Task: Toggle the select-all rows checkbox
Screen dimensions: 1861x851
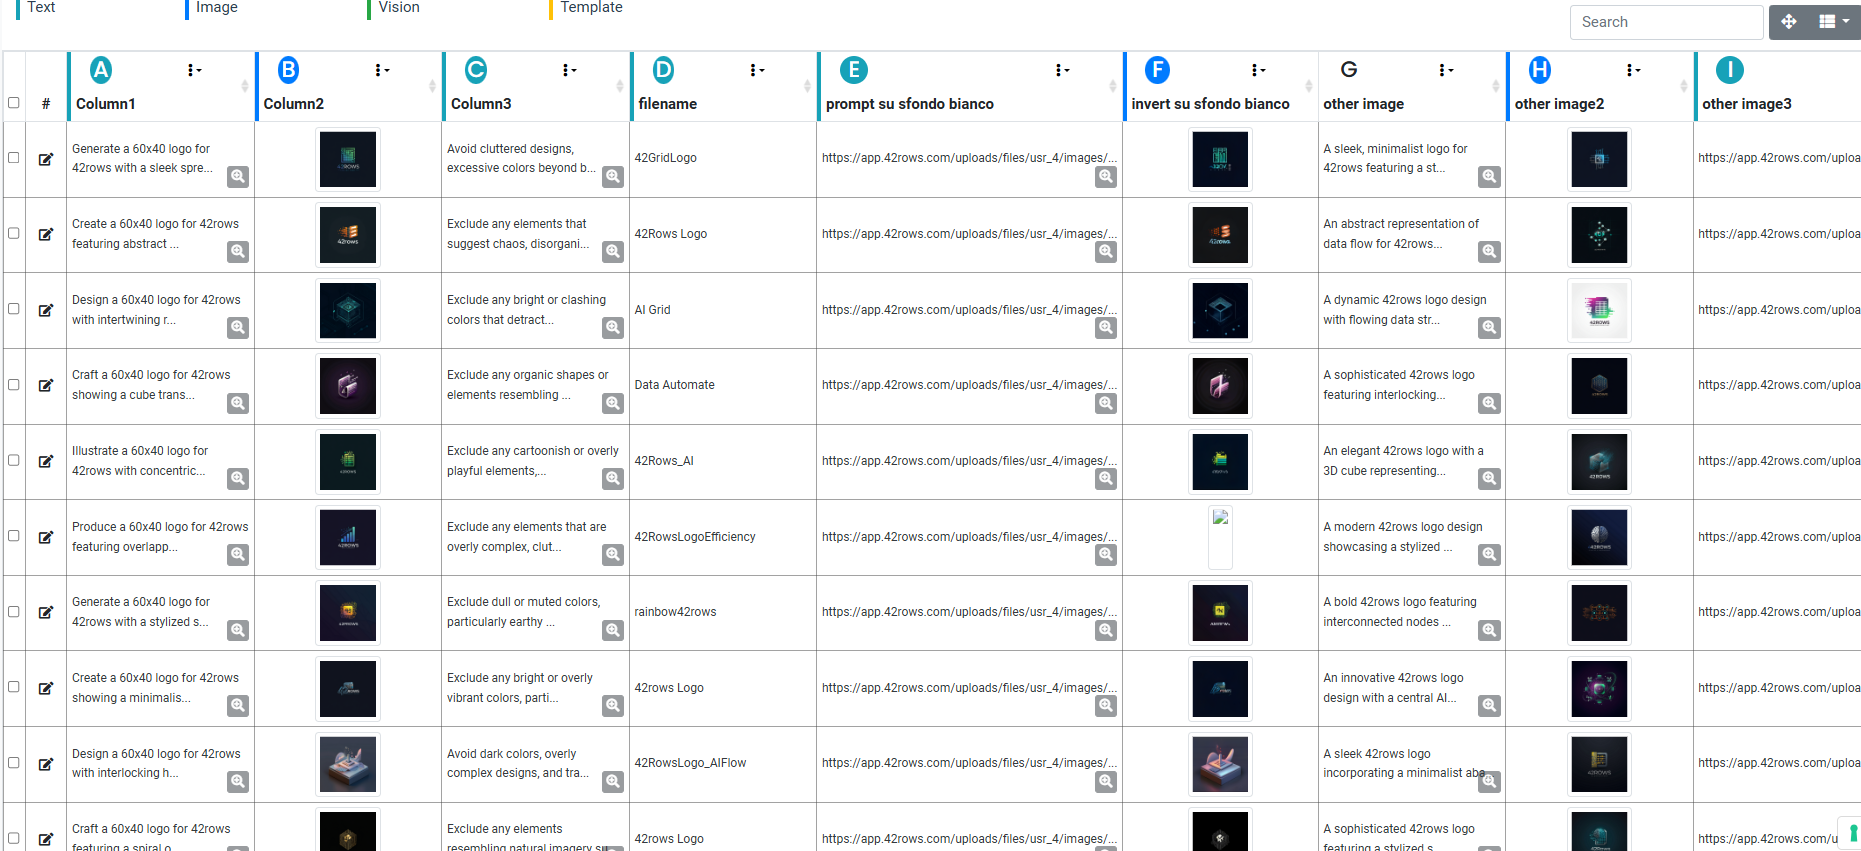Action: pos(14,102)
